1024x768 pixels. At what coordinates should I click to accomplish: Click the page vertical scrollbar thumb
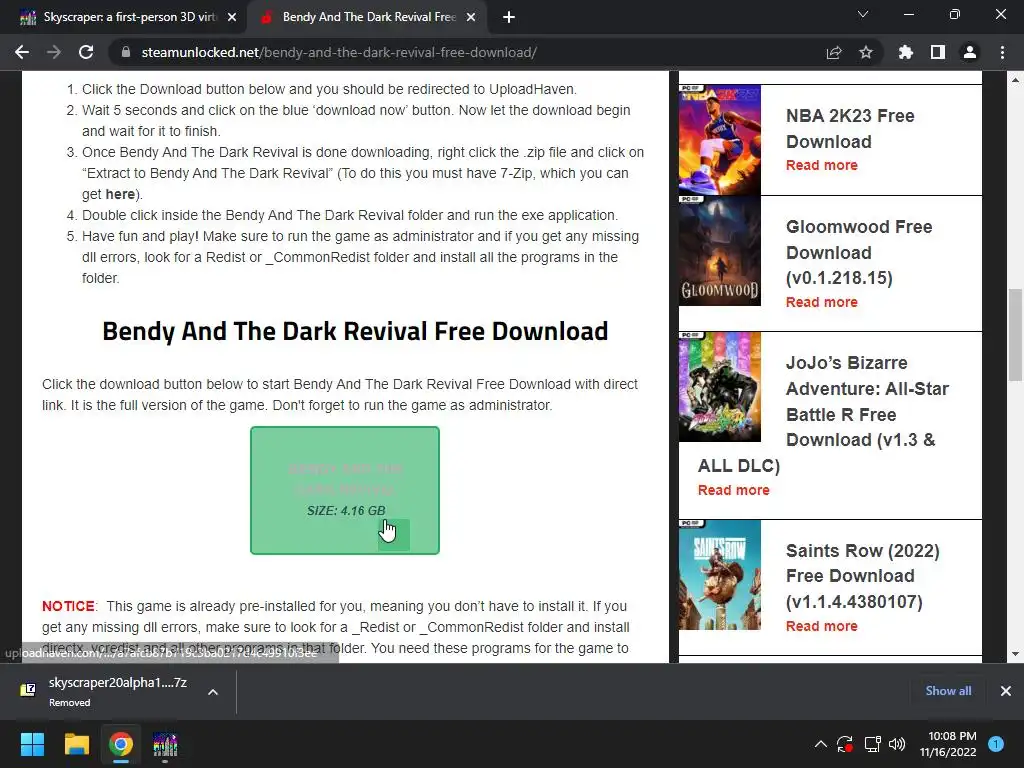point(1015,334)
